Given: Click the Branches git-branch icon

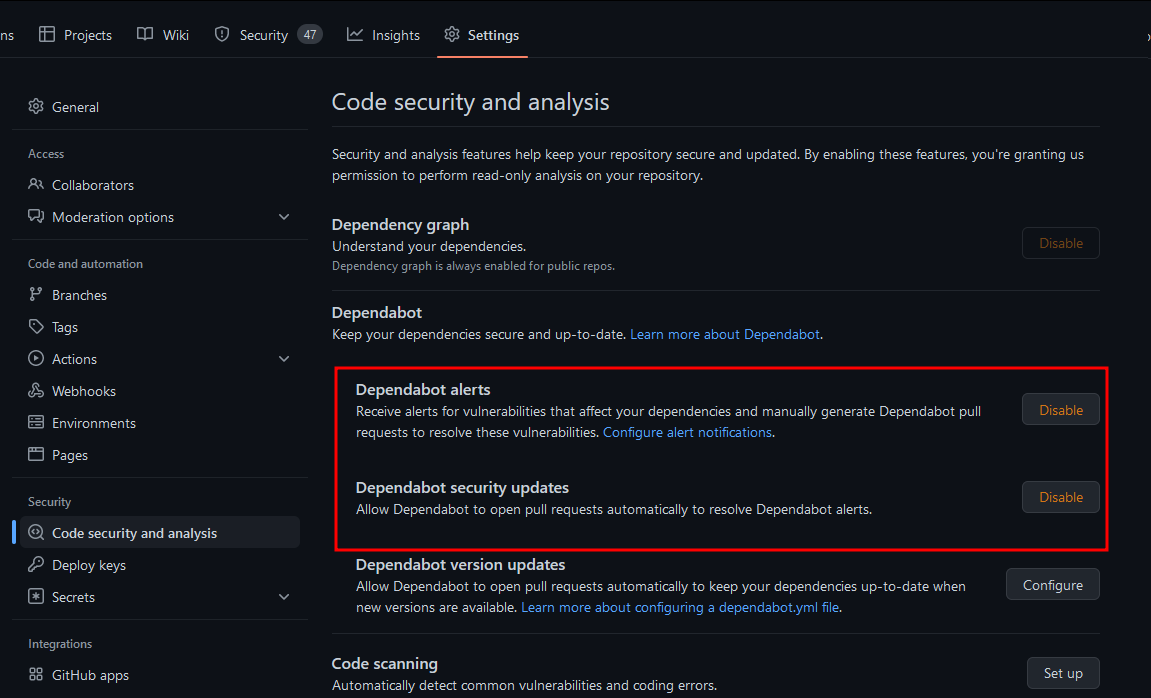Looking at the screenshot, I should point(36,294).
